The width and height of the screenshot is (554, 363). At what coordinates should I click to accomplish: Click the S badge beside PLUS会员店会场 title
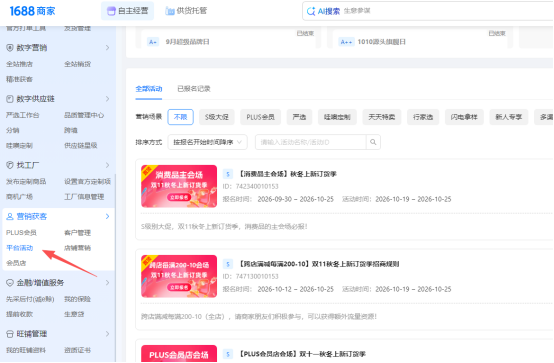[x=228, y=354]
